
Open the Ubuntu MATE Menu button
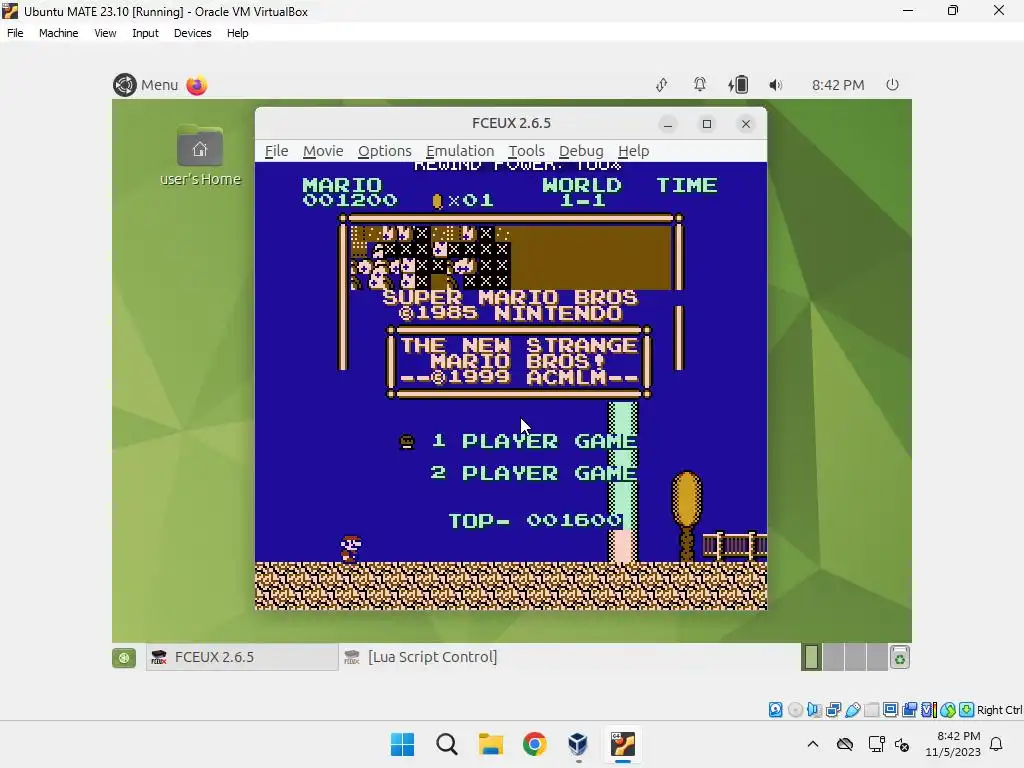pyautogui.click(x=146, y=85)
